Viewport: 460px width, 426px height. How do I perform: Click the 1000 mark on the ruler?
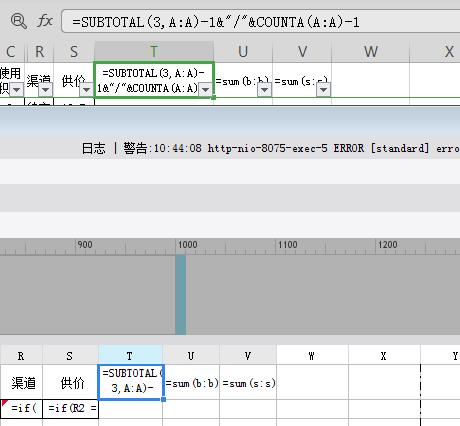pos(188,245)
